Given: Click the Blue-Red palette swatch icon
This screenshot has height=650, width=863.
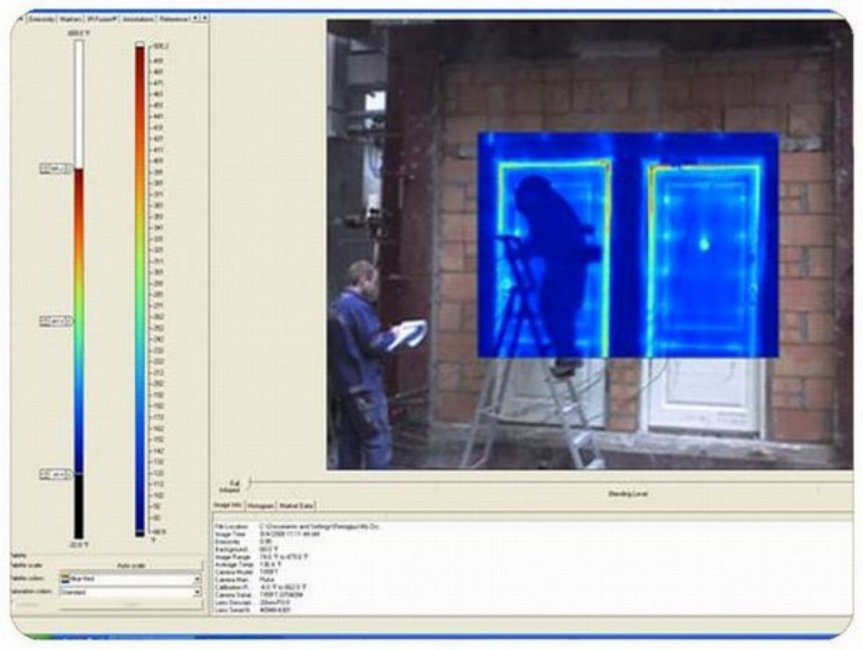Looking at the screenshot, I should pos(66,579).
